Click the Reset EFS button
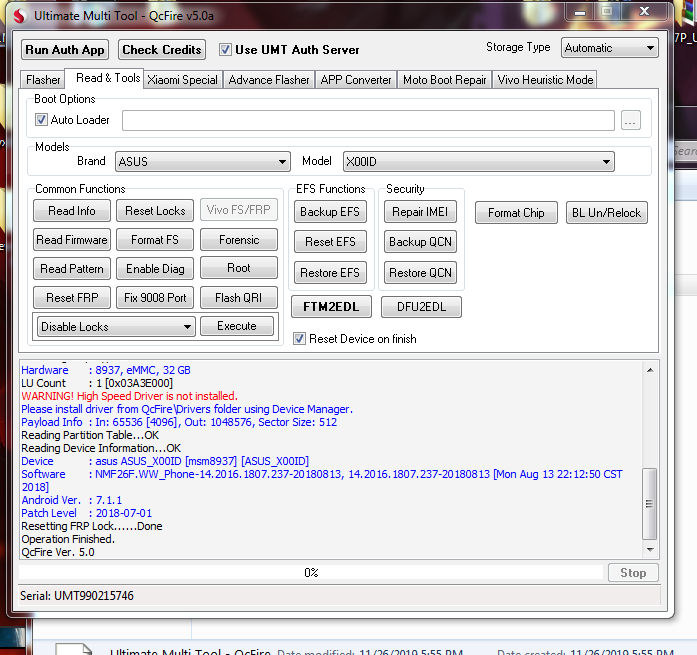This screenshot has height=655, width=697. tap(330, 242)
